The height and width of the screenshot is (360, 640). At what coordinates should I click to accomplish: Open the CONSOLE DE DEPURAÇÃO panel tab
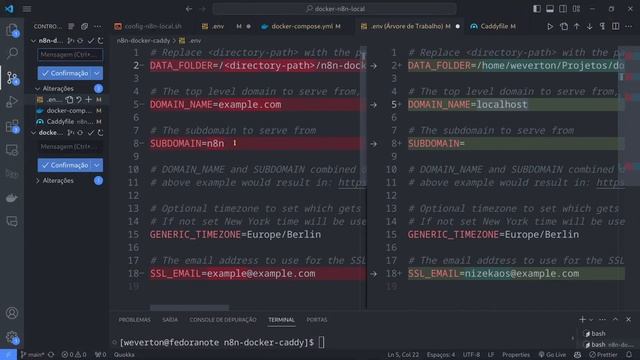pos(223,320)
